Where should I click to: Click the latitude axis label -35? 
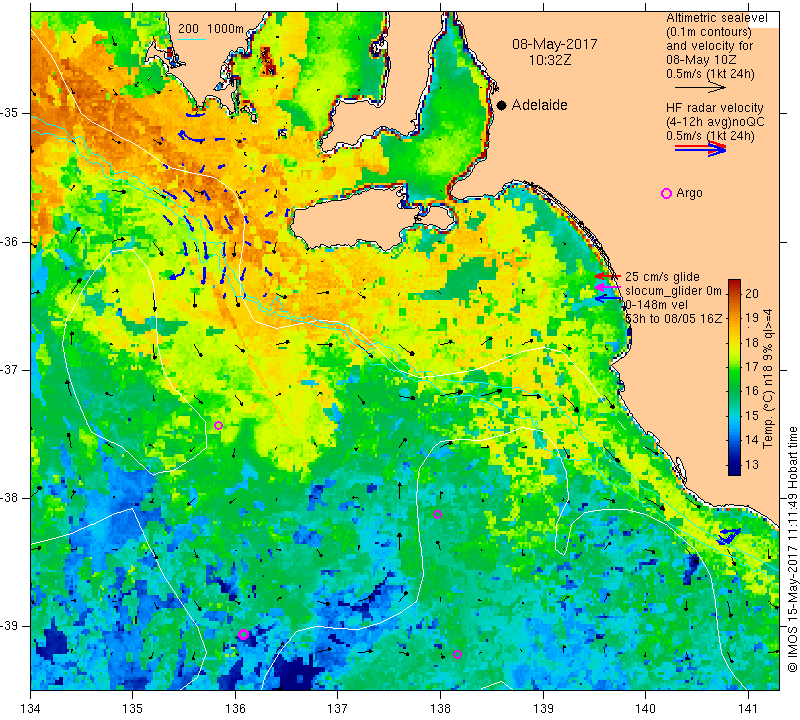click(11, 113)
